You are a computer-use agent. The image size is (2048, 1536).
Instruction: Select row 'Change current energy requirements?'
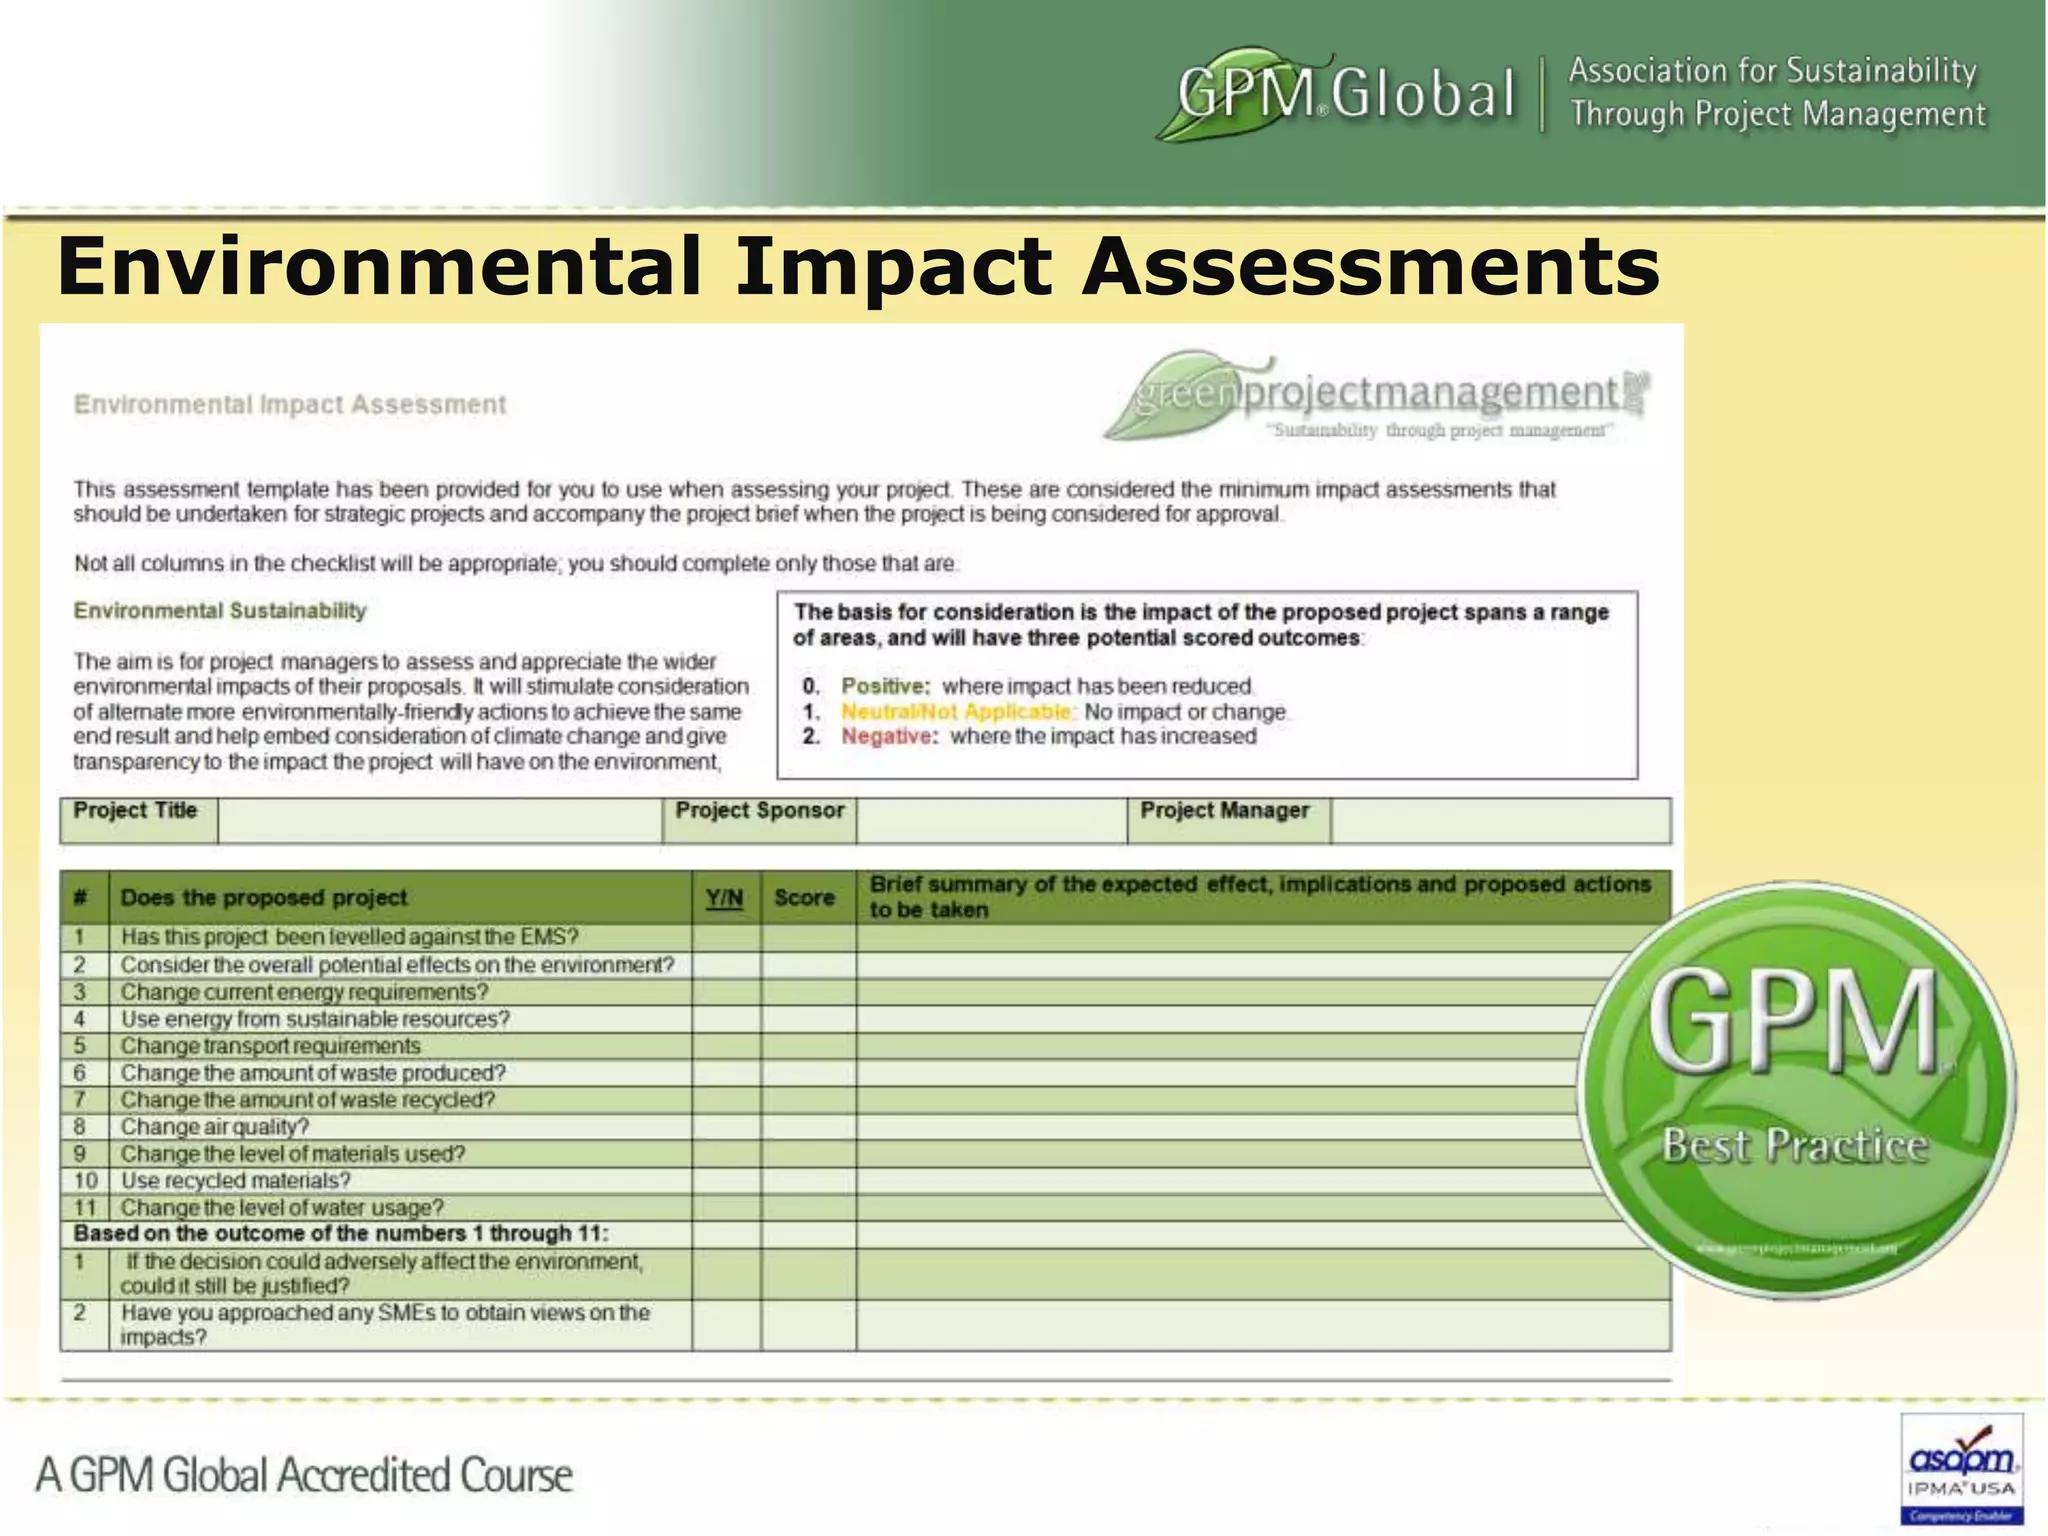point(865,992)
